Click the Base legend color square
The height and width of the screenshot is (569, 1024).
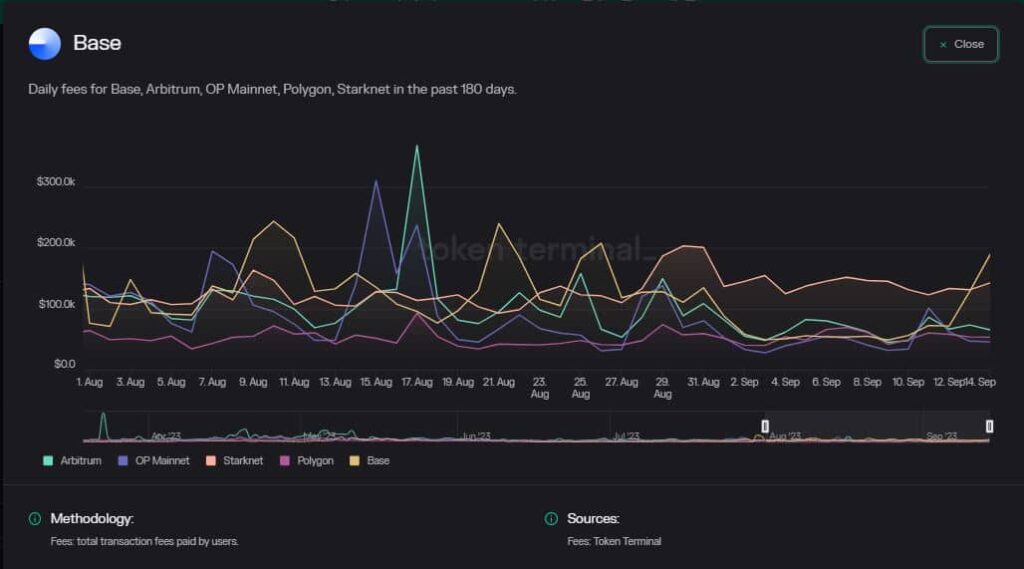(x=355, y=461)
